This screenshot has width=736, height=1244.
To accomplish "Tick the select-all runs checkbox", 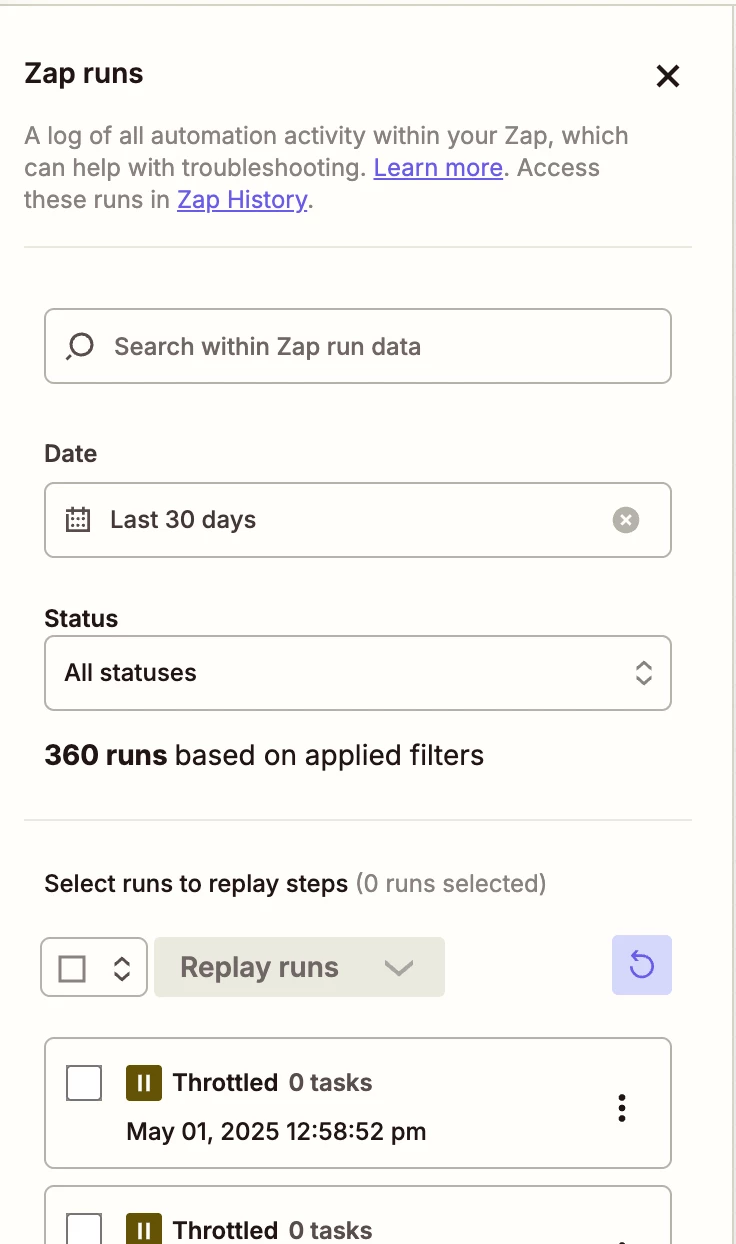I will point(72,968).
